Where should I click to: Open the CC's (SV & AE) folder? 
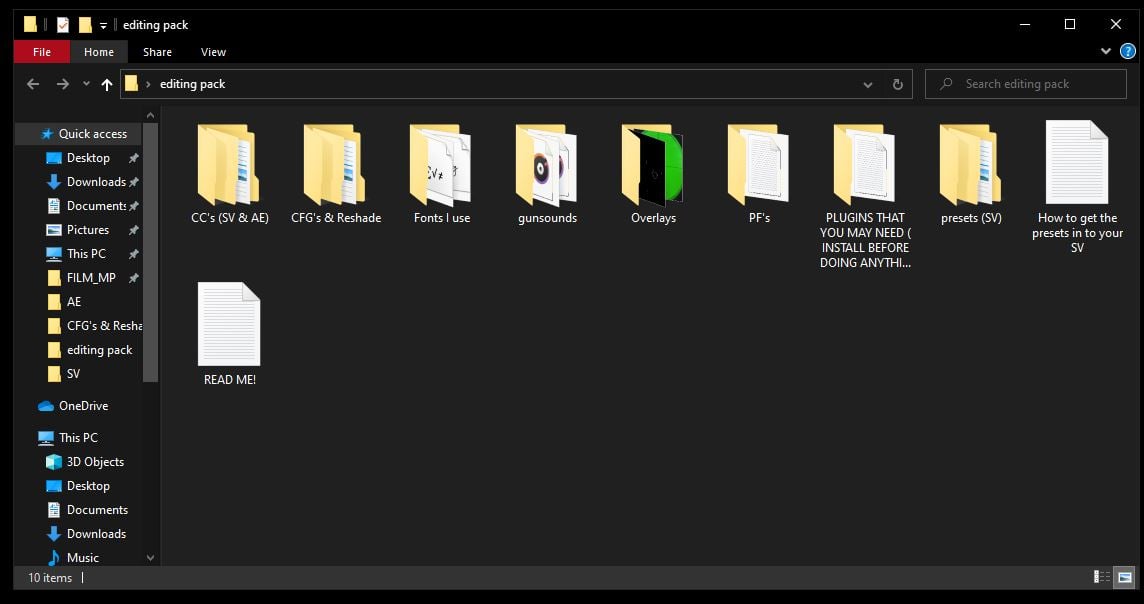pyautogui.click(x=229, y=174)
